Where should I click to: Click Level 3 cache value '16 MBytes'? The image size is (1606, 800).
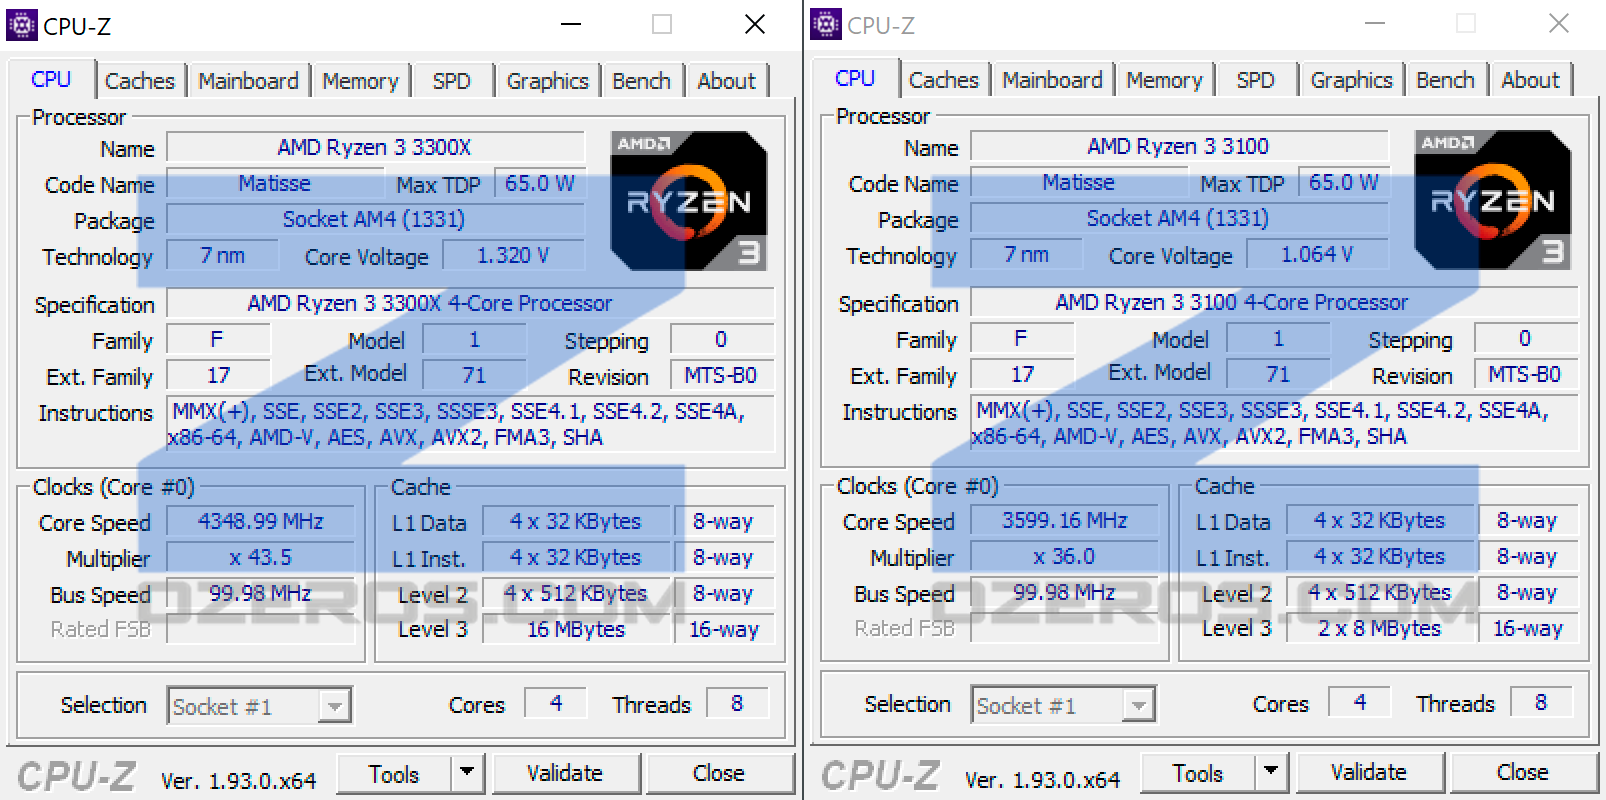coord(576,630)
